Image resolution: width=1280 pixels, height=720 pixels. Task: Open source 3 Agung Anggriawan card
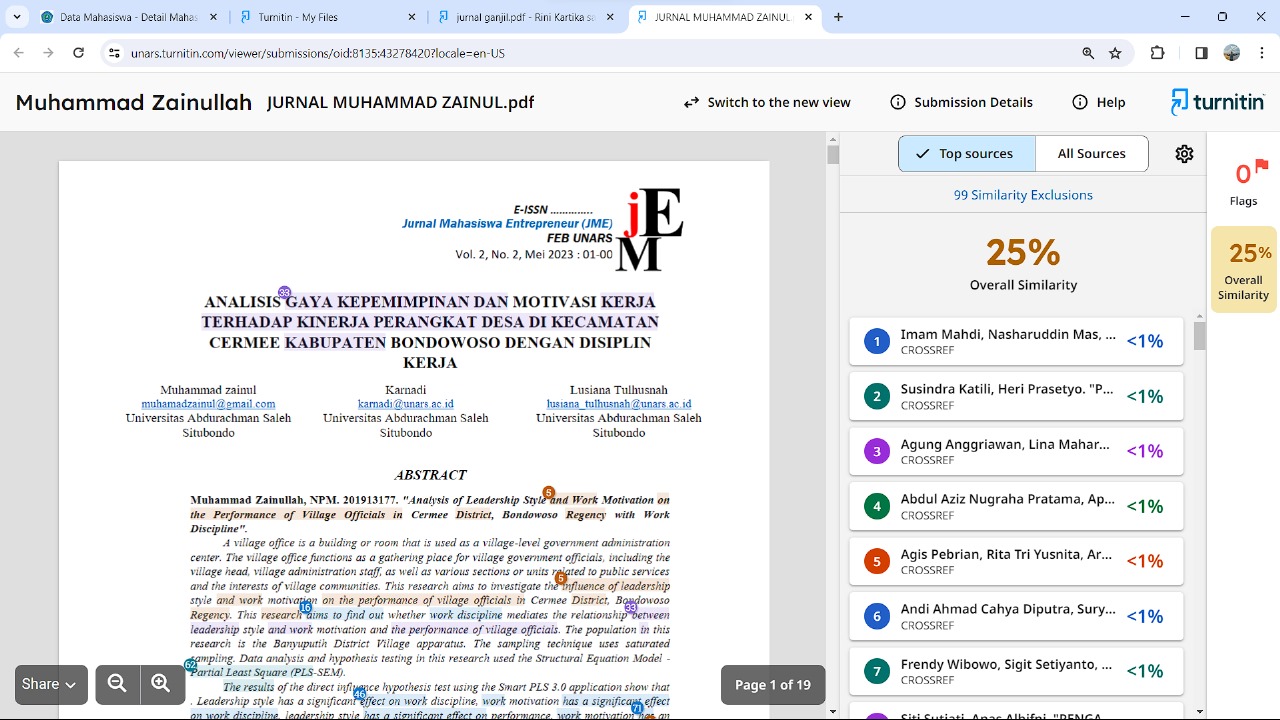tap(1016, 451)
